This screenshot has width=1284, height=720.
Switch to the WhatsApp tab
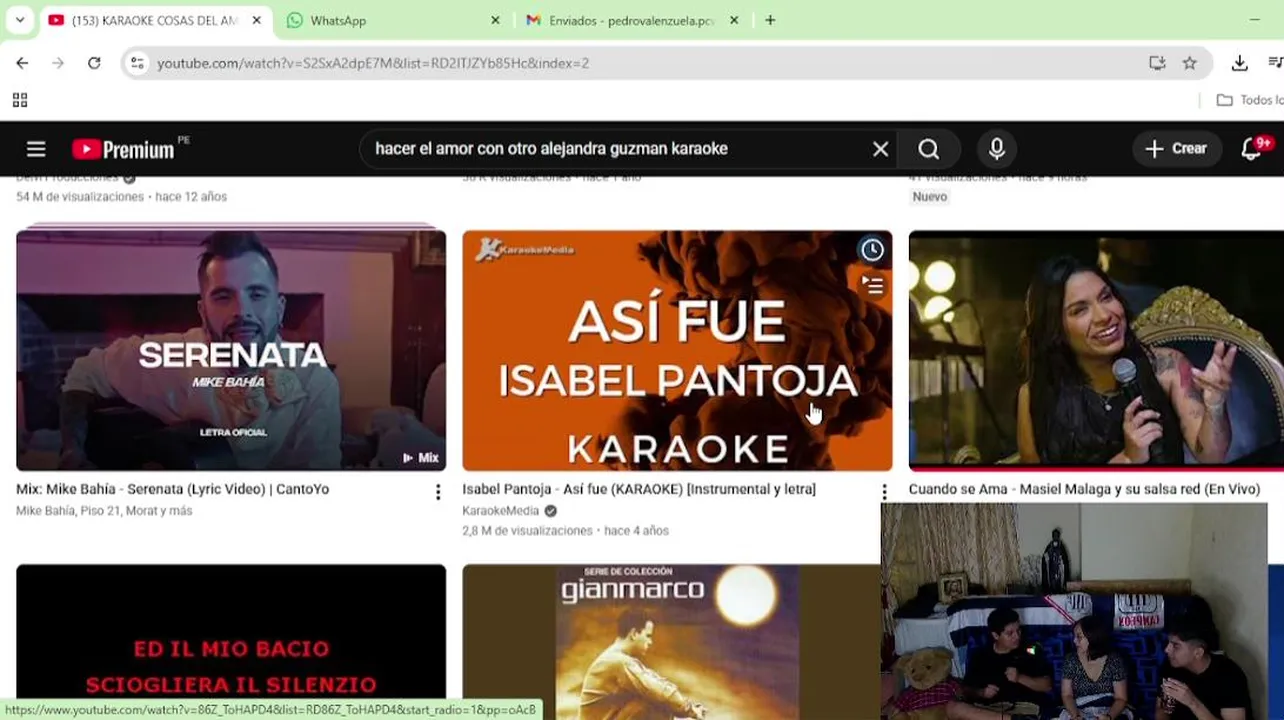click(391, 20)
